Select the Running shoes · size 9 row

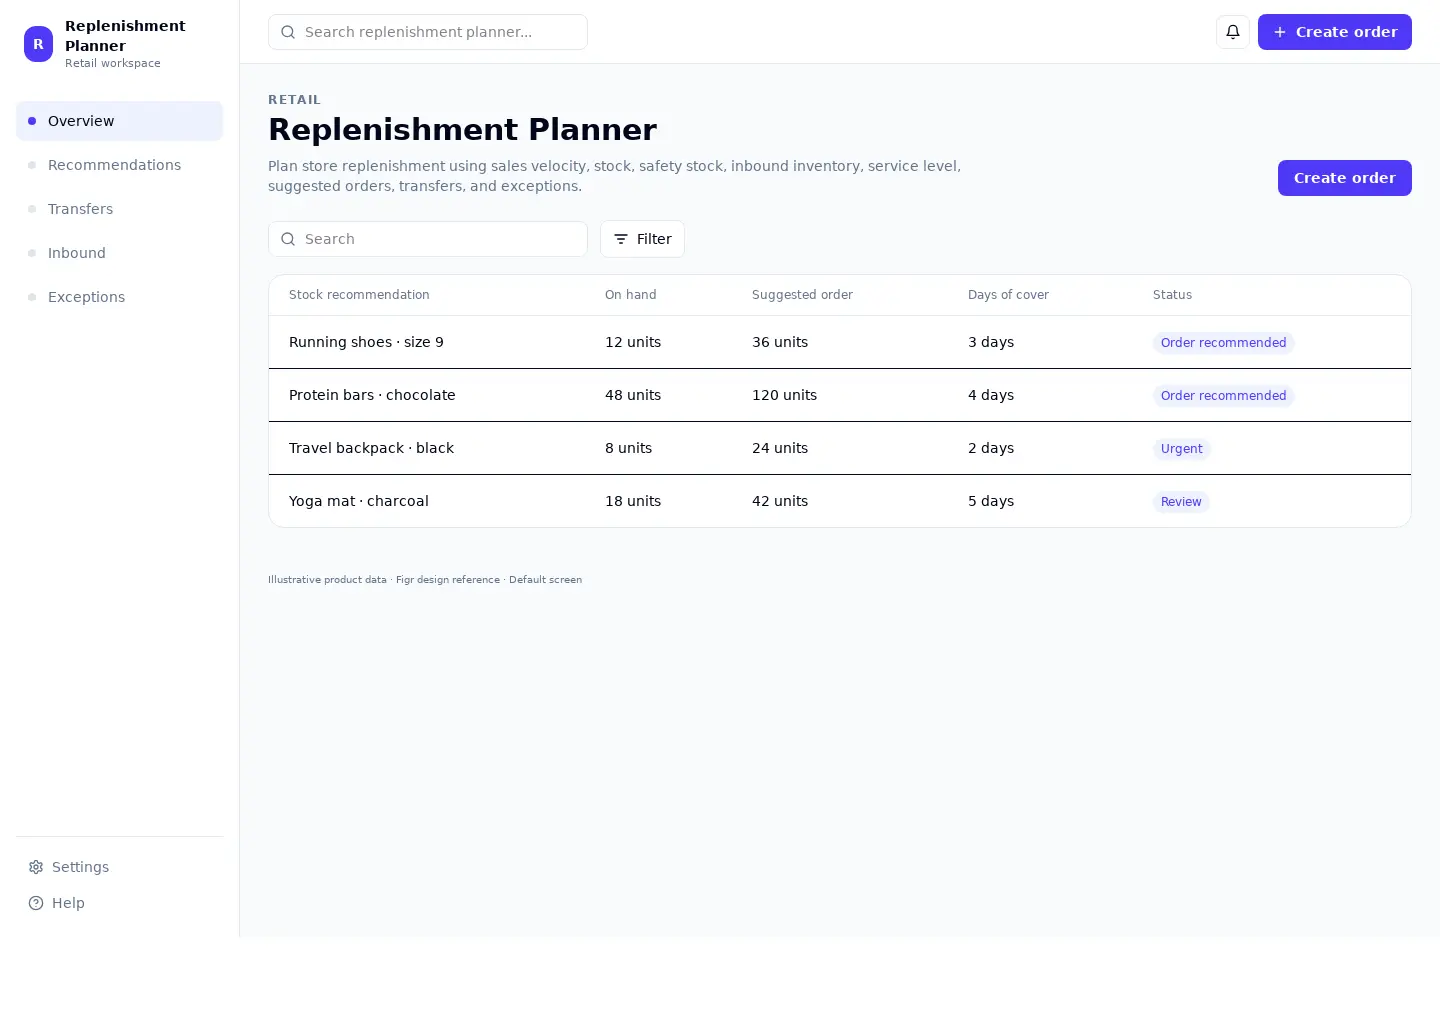[x=840, y=342]
